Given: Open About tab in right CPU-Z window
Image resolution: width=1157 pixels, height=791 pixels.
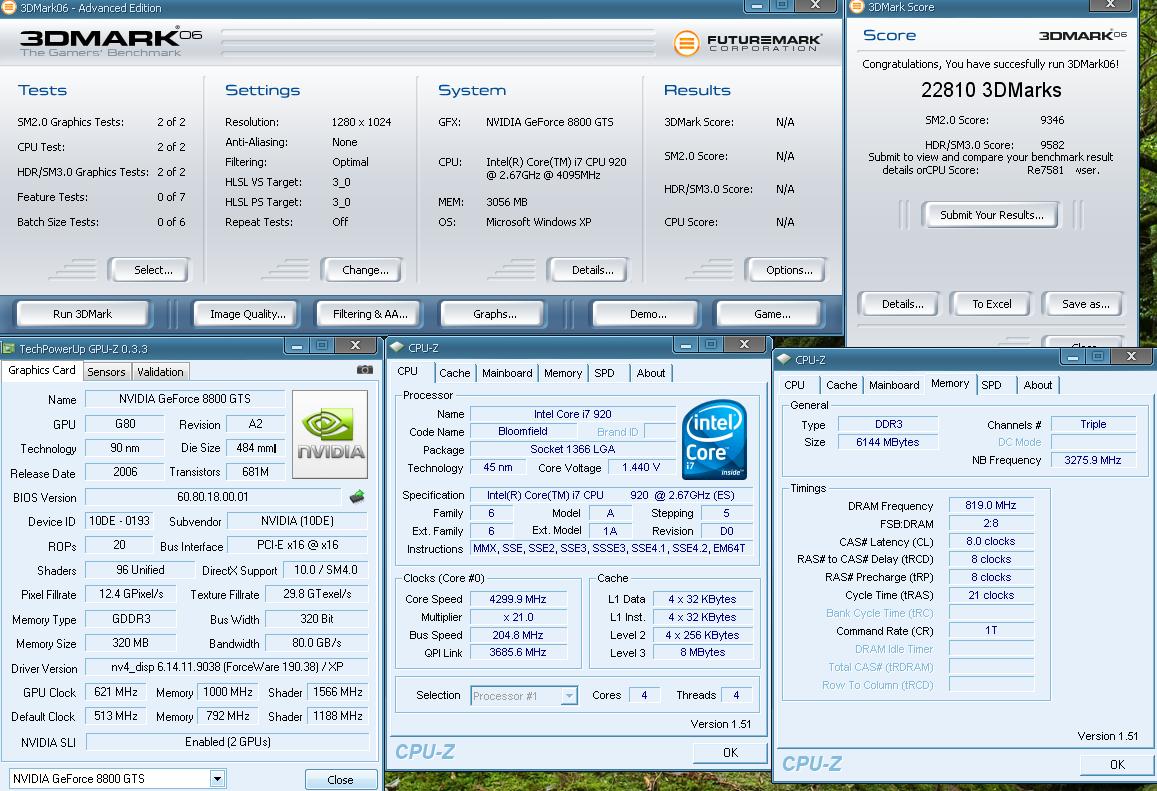Looking at the screenshot, I should click(x=1038, y=385).
